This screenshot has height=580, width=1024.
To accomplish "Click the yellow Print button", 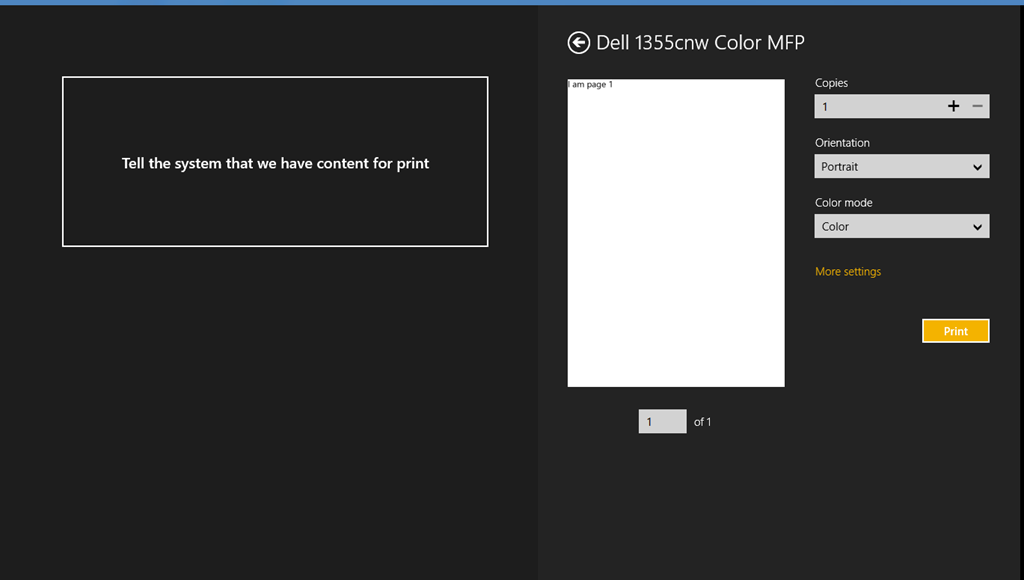I will (955, 331).
